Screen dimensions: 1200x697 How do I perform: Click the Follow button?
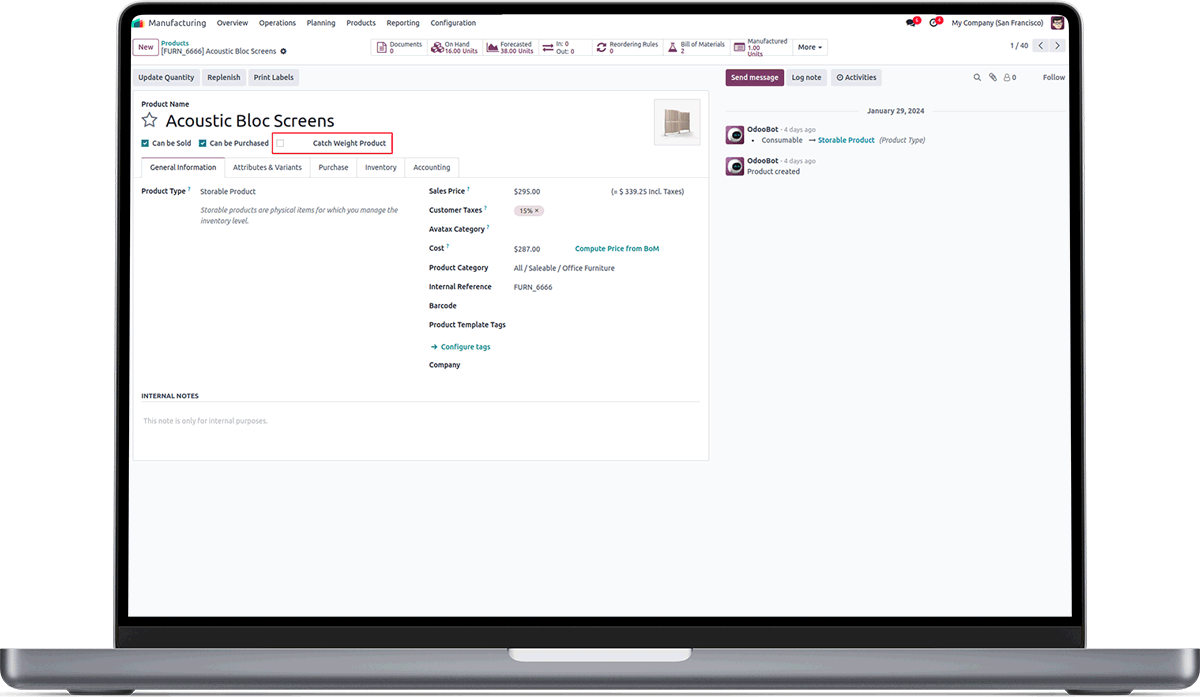[1054, 77]
